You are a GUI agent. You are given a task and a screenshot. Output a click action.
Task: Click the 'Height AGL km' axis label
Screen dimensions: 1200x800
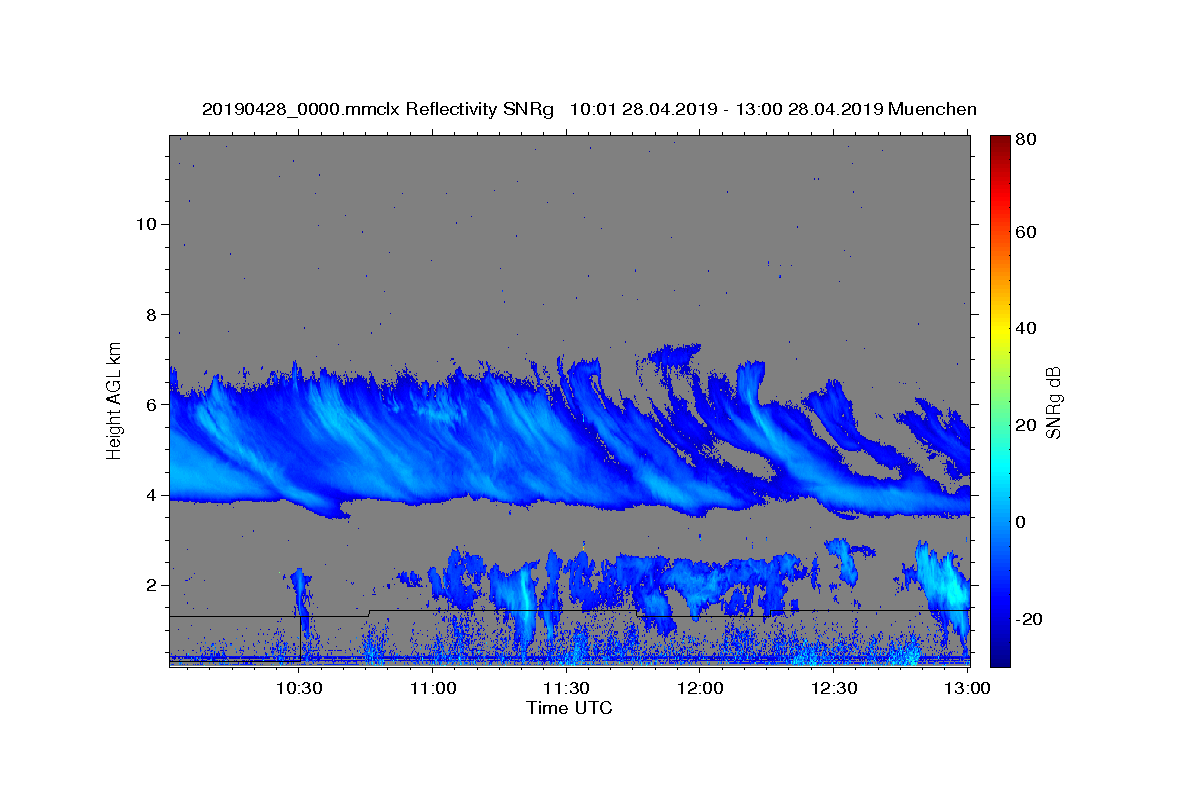[x=115, y=401]
